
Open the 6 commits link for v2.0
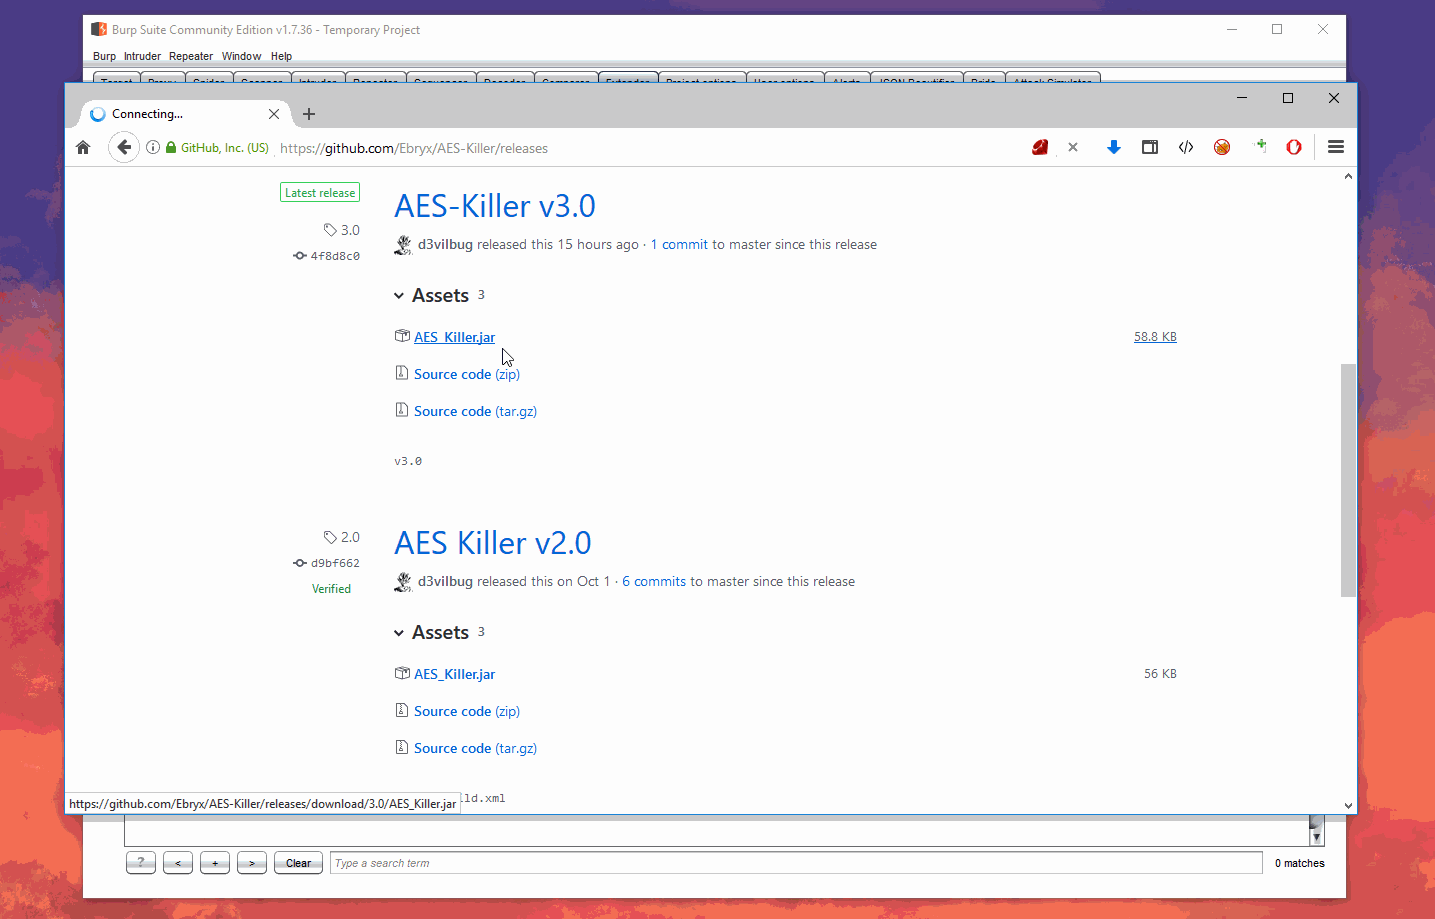654,582
